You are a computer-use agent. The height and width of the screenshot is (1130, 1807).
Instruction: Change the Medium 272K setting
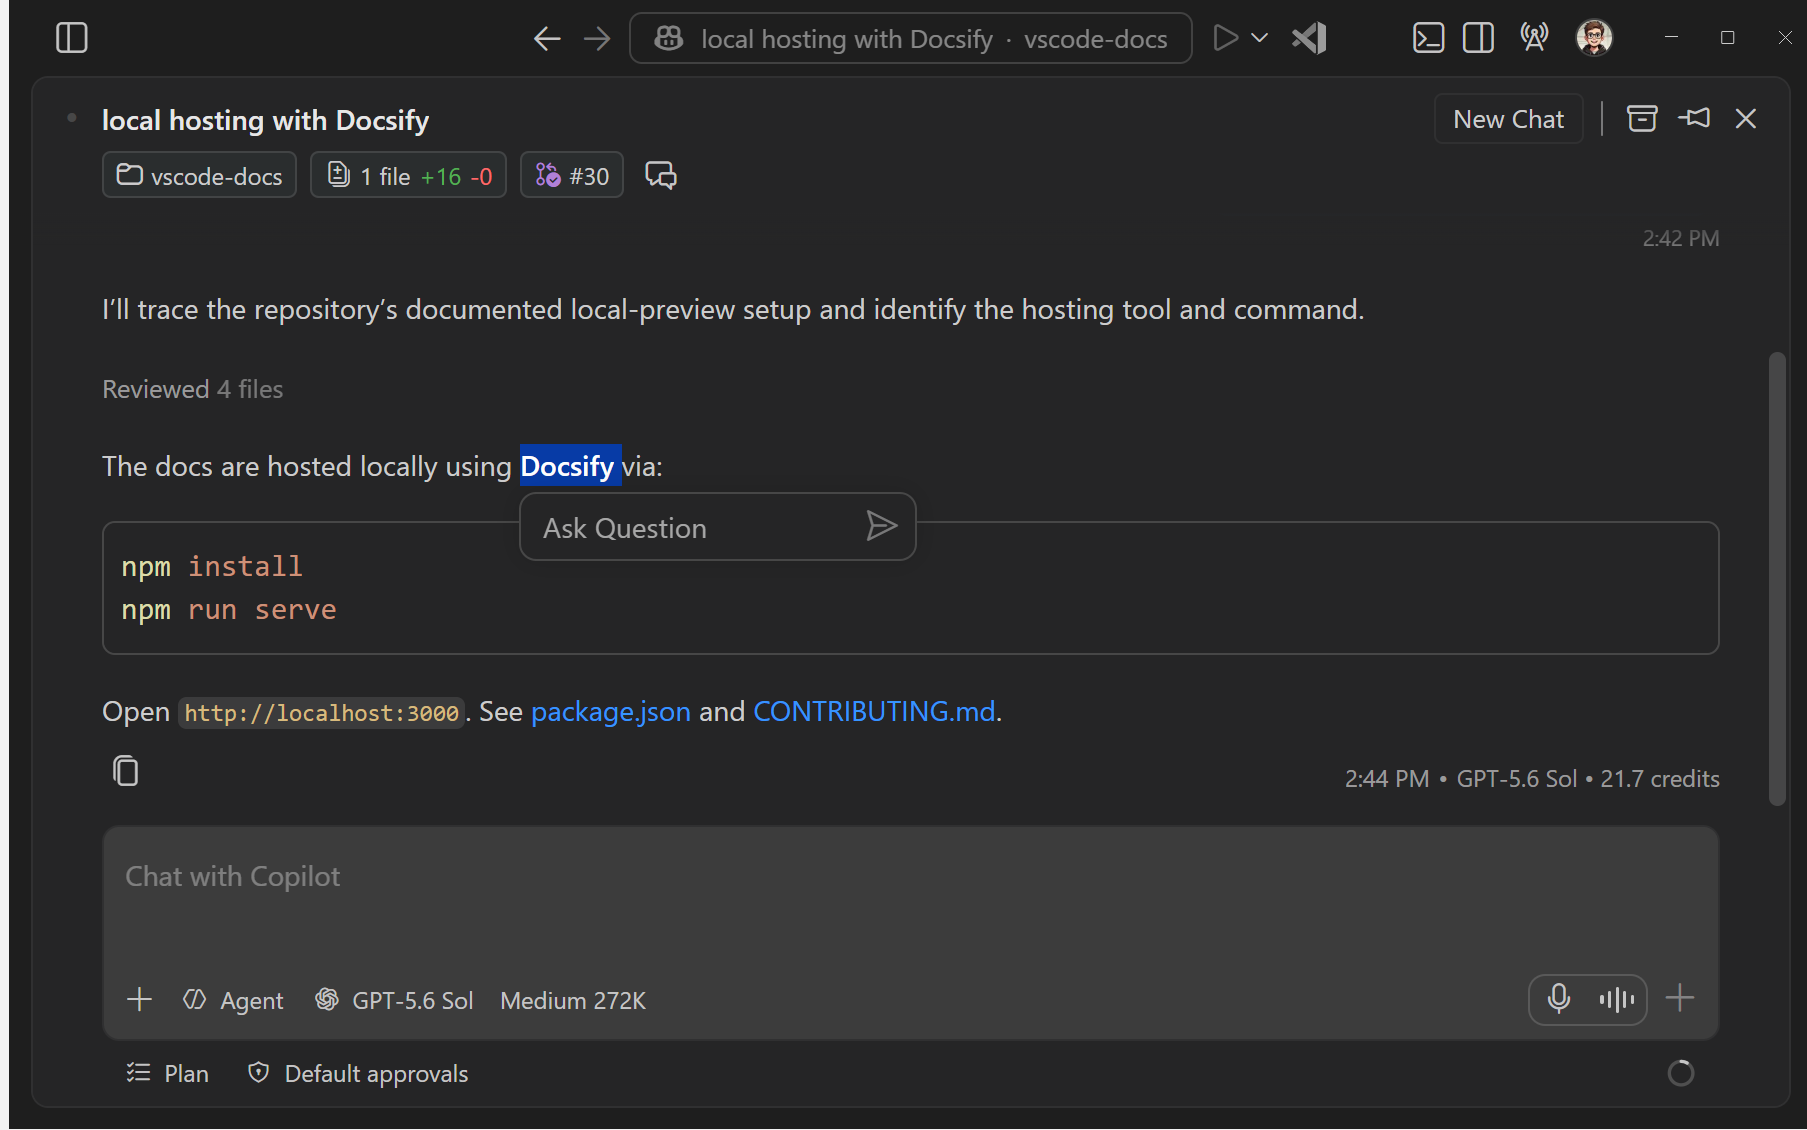click(573, 1000)
